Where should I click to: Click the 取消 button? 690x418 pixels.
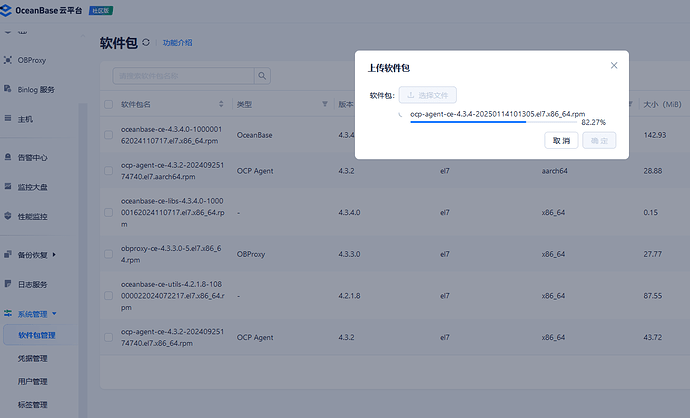[561, 140]
